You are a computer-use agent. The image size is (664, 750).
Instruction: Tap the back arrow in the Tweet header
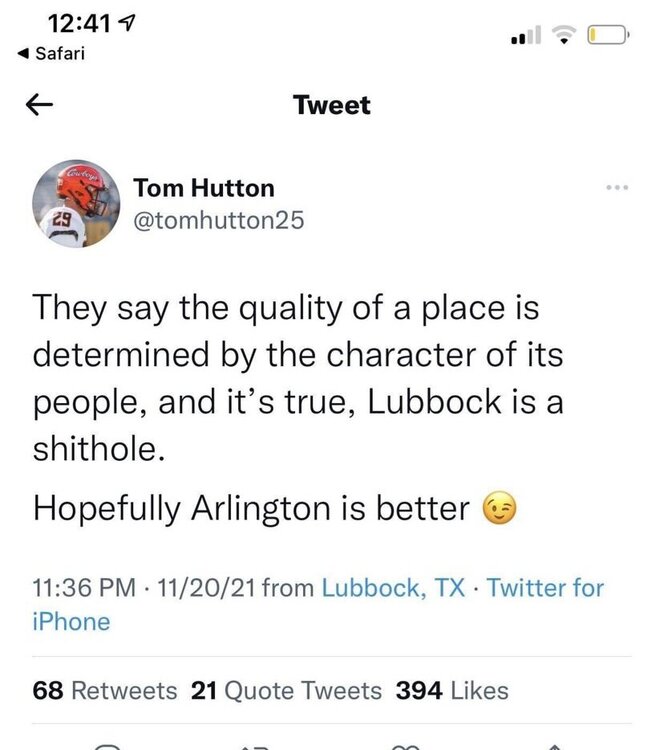(40, 104)
